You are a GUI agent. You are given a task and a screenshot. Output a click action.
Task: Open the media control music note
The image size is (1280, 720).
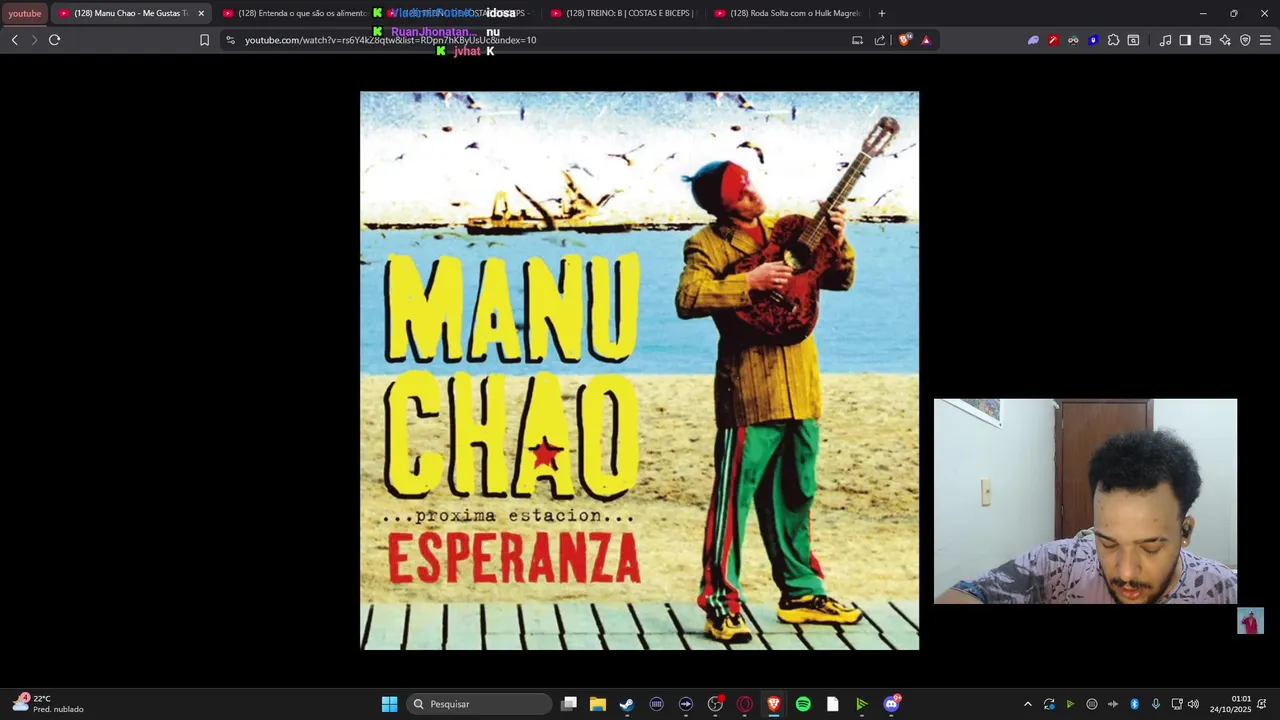point(1165,40)
